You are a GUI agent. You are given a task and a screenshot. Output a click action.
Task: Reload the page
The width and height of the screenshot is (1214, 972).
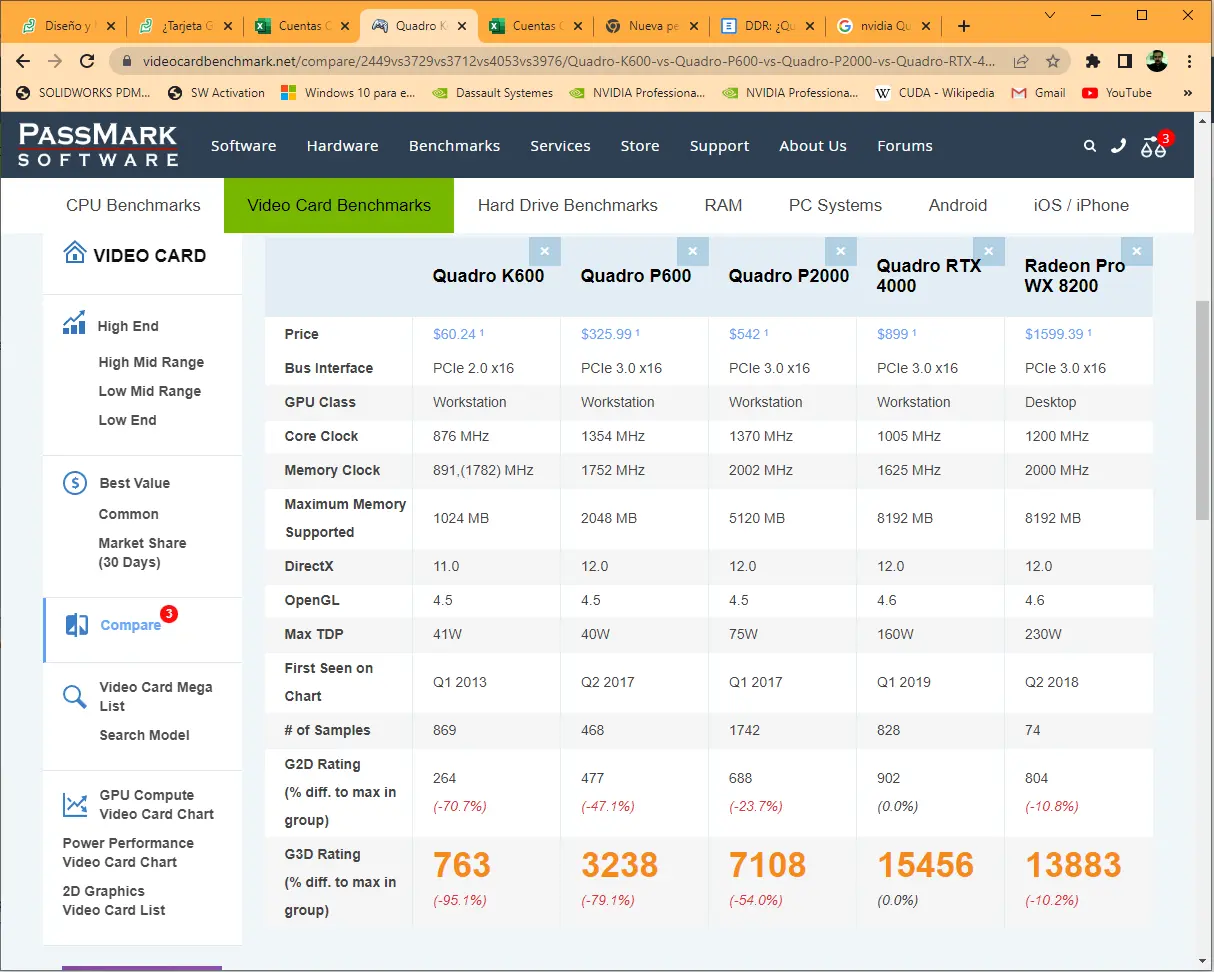(x=87, y=61)
